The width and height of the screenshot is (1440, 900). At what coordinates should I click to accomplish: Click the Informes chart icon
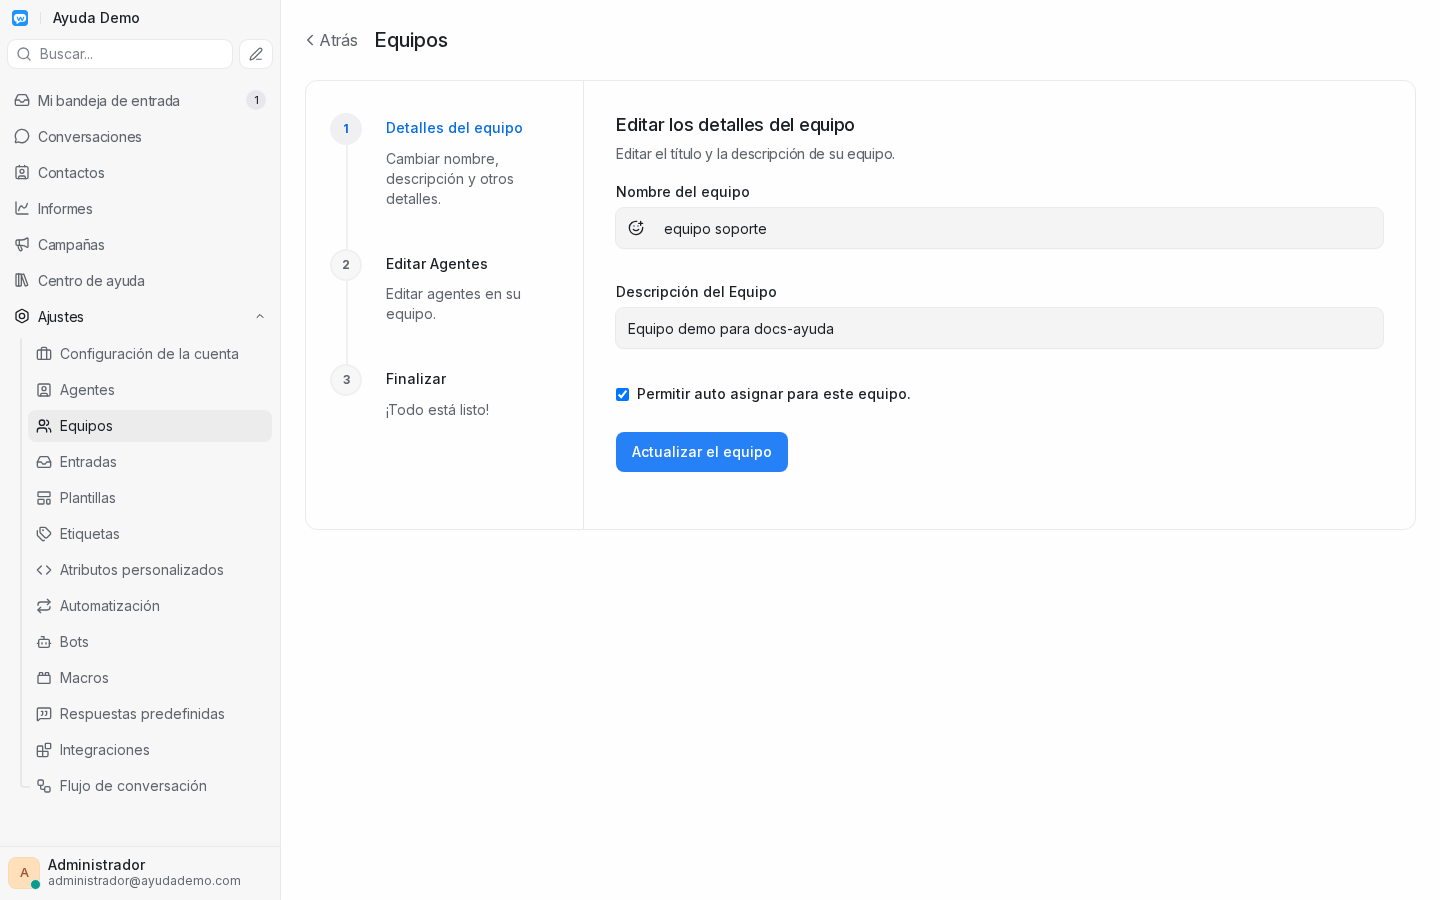pyautogui.click(x=22, y=208)
